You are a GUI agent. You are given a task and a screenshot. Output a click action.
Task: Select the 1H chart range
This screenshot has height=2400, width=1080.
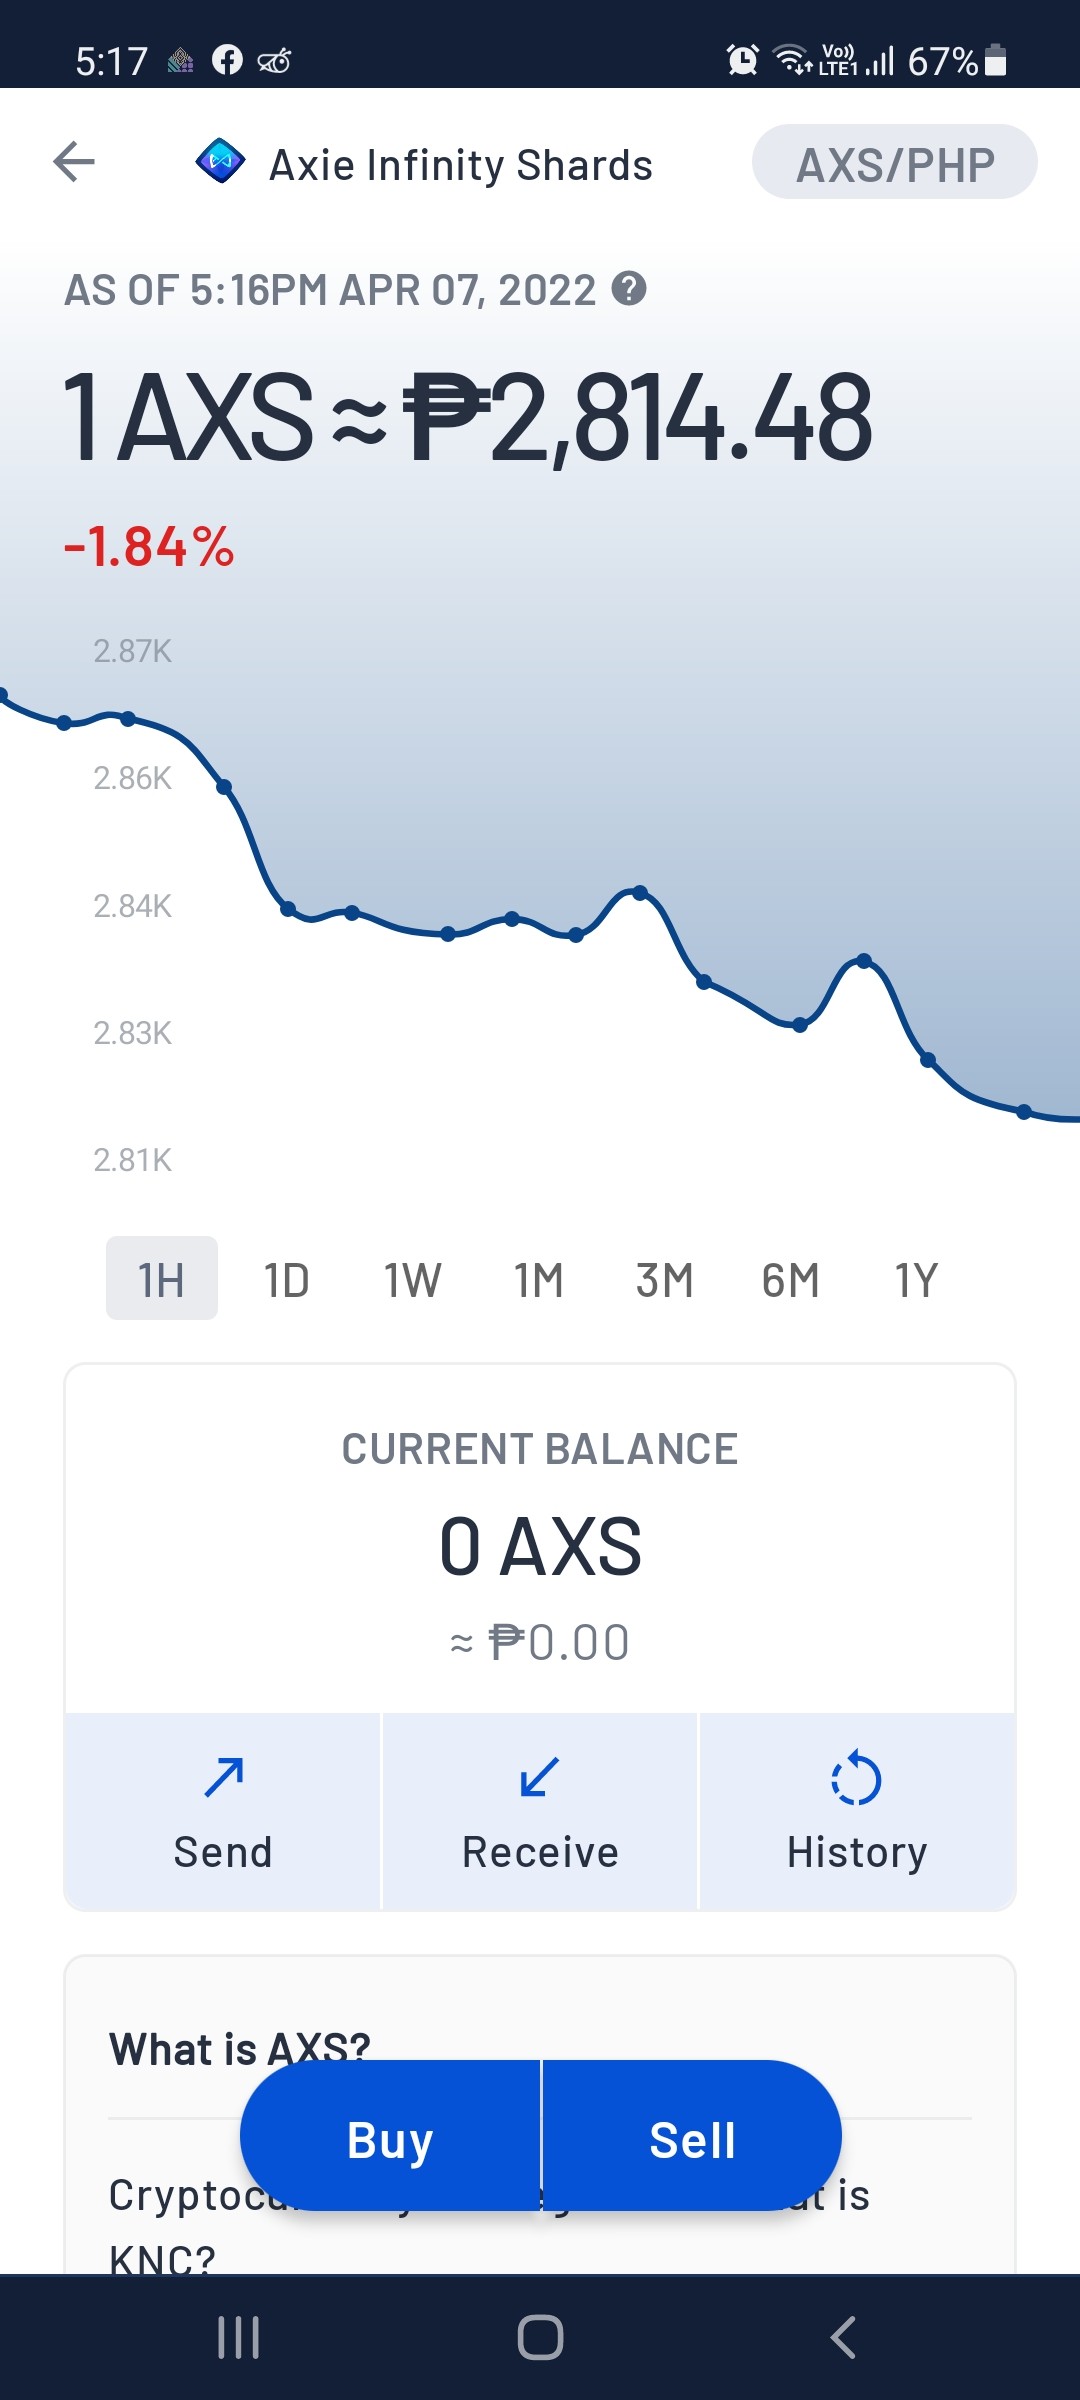[x=162, y=1278]
